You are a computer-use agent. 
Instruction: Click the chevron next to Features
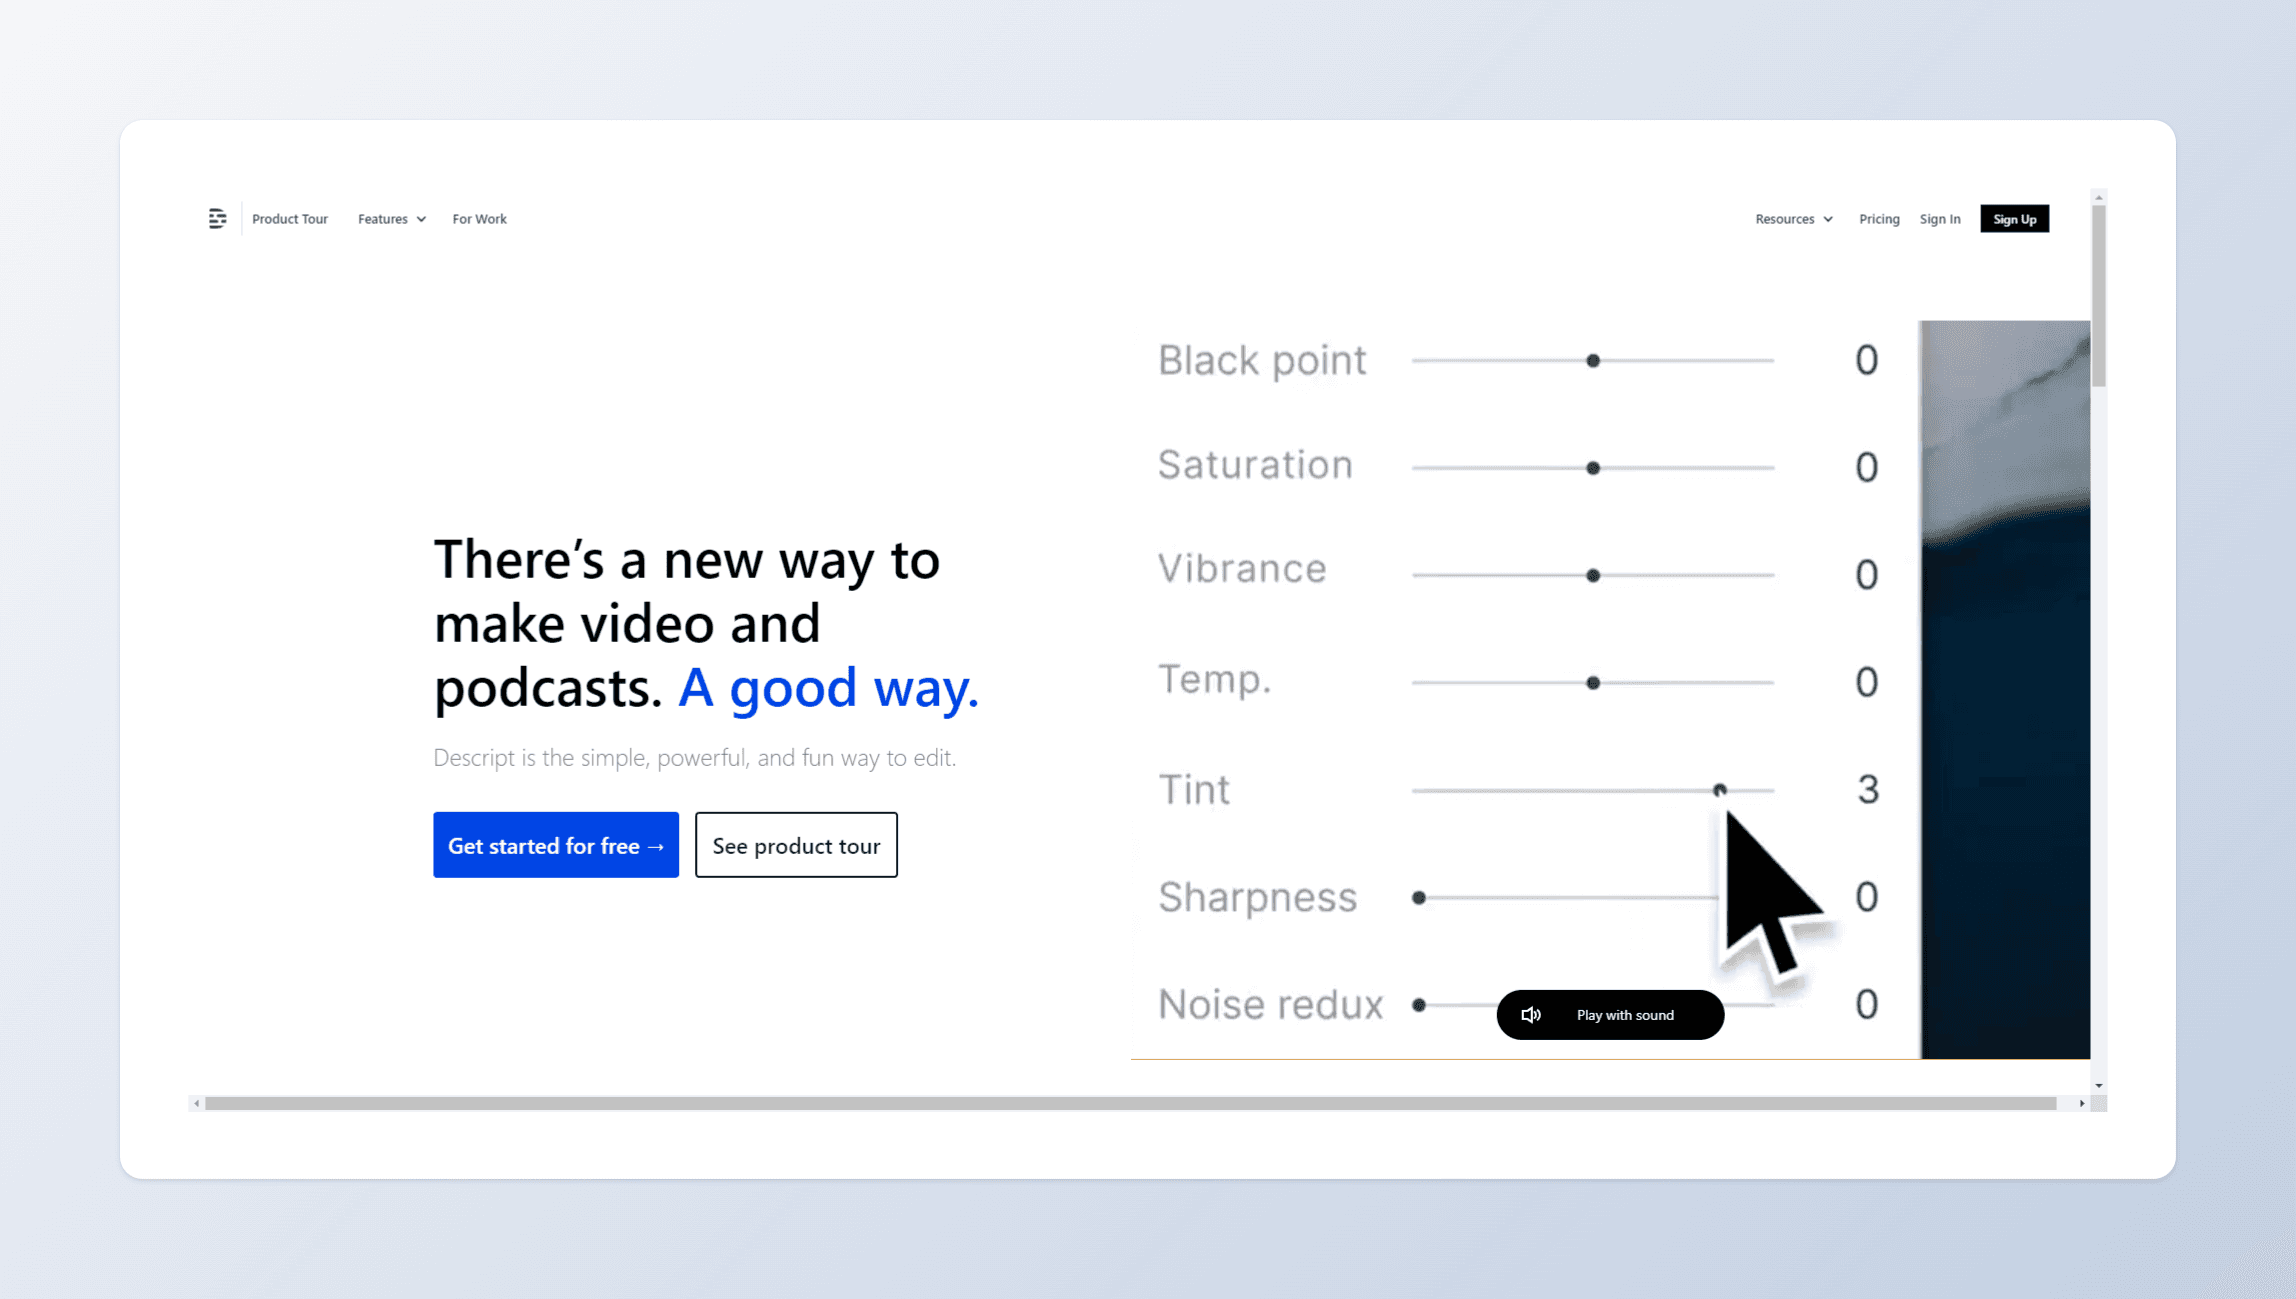[421, 219]
